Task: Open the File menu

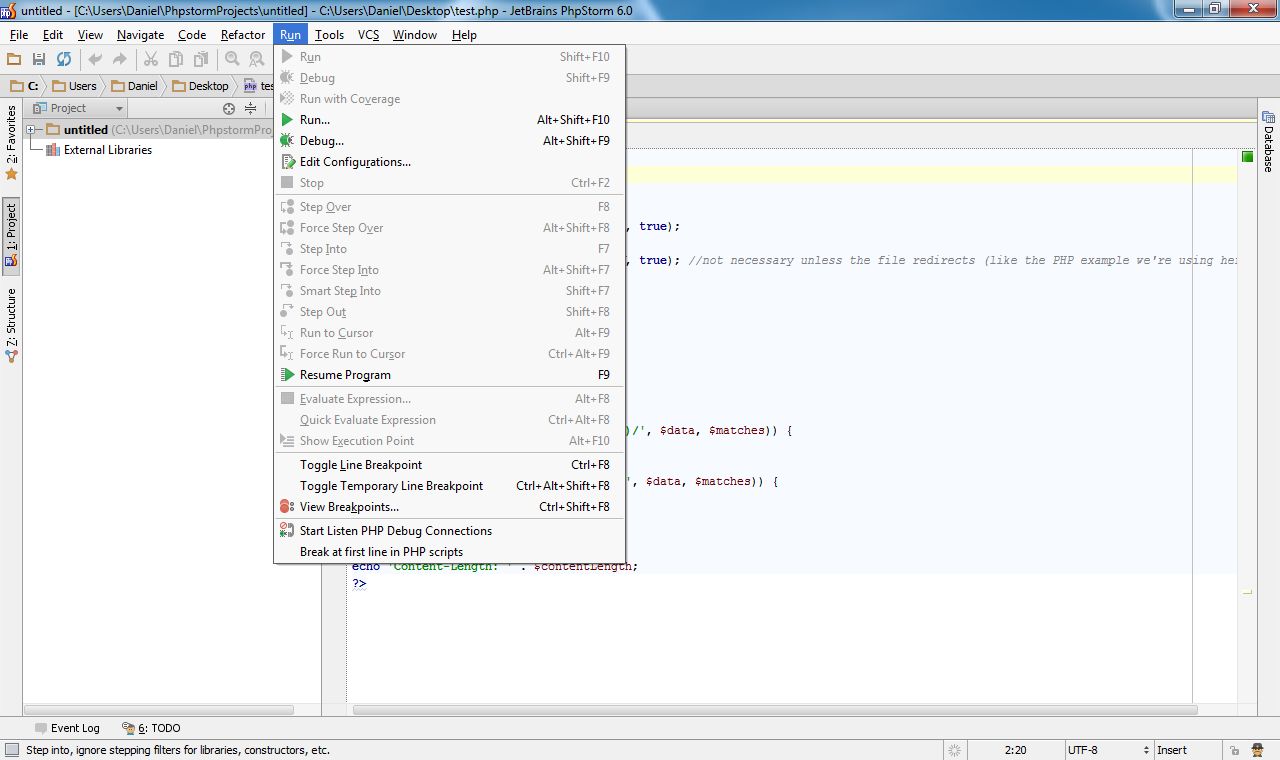Action: coord(18,35)
